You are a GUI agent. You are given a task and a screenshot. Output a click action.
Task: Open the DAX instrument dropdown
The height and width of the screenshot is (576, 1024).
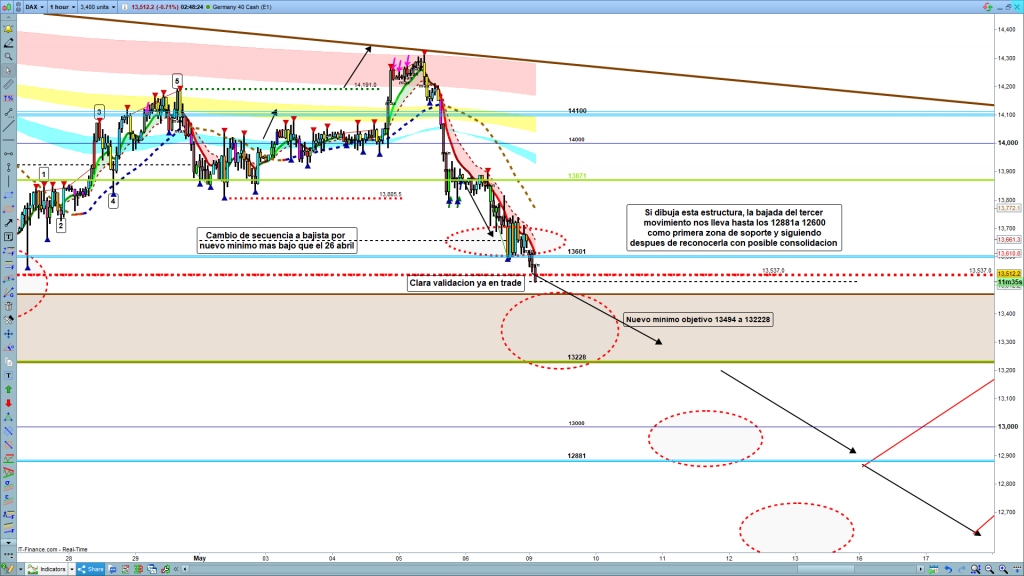coord(40,6)
